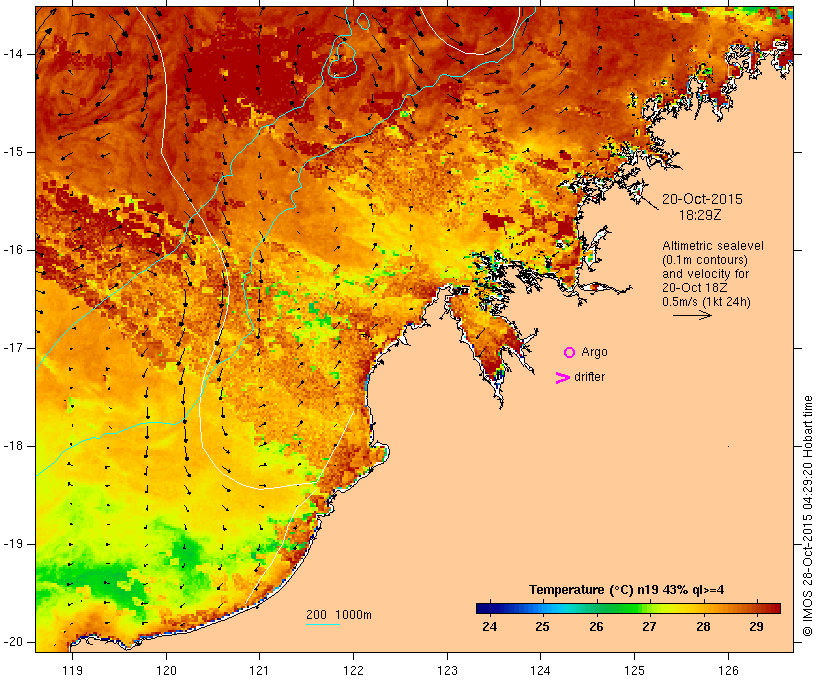This screenshot has width=820, height=680.
Task: Click longitude axis label '120'
Action: pos(166,671)
